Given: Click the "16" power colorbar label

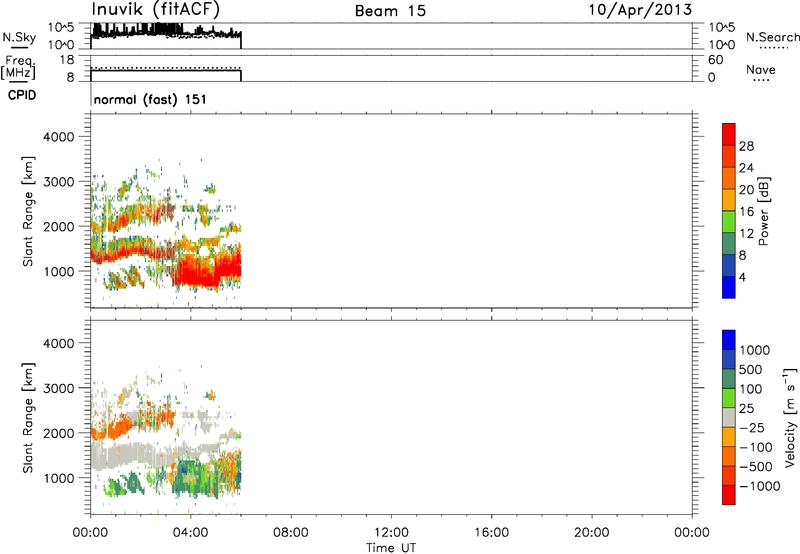Looking at the screenshot, I should 746,212.
